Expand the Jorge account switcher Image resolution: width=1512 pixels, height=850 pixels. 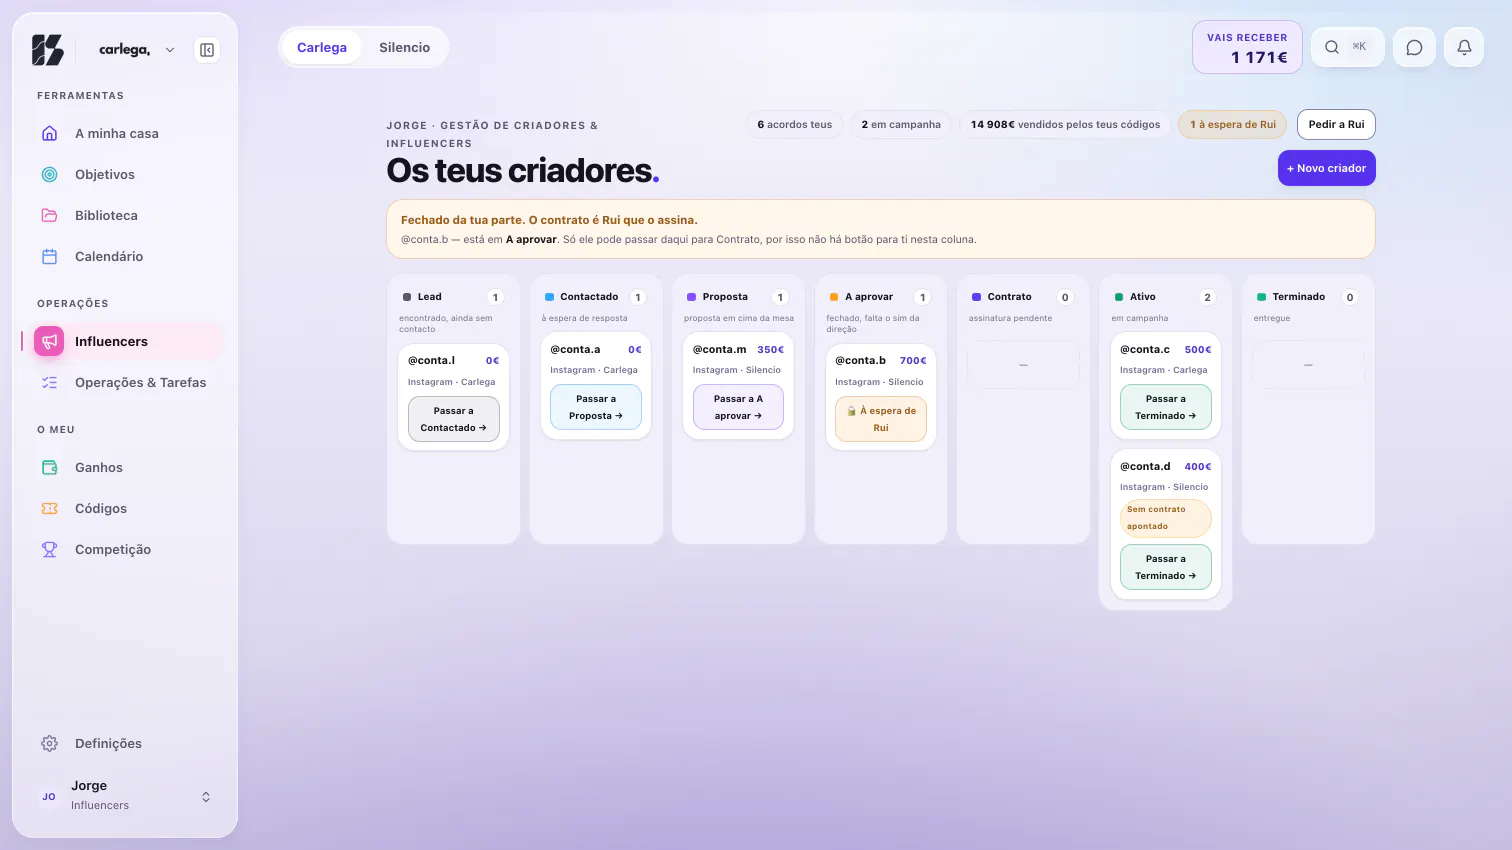(x=206, y=797)
